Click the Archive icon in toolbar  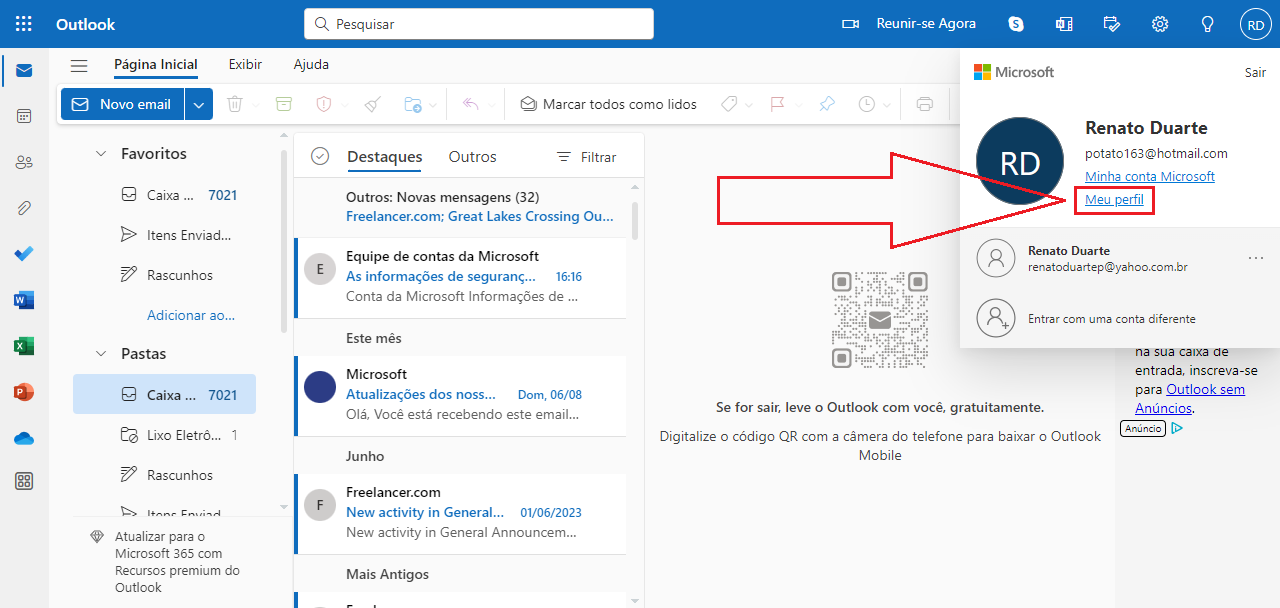[284, 104]
